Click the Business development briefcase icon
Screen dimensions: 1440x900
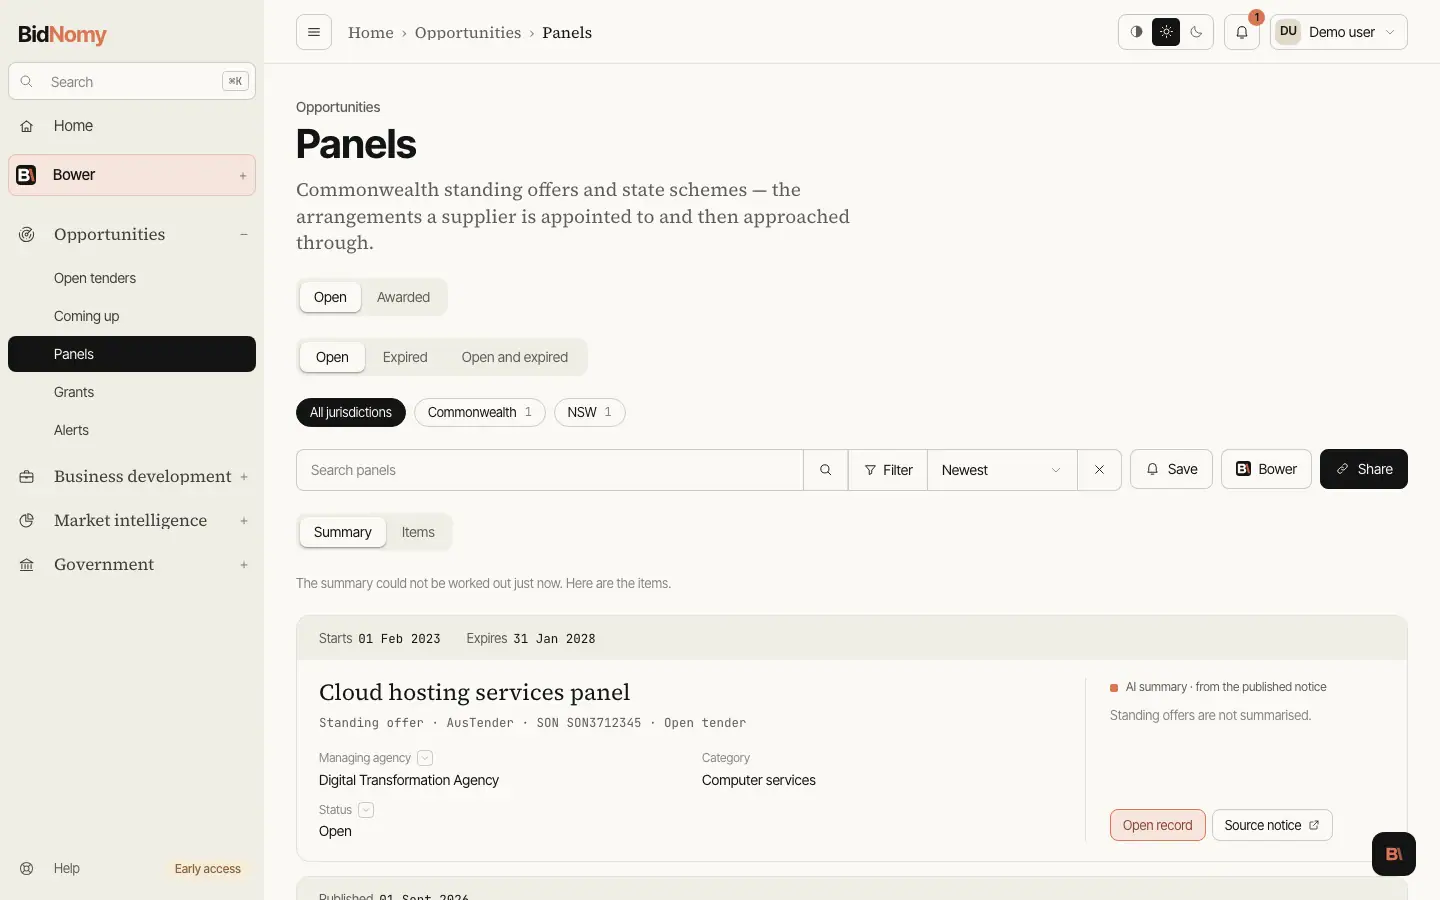[x=27, y=477]
